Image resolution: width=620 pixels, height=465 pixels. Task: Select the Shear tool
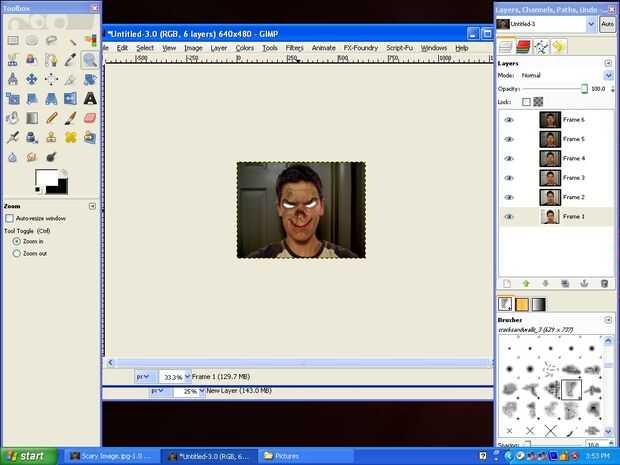pyautogui.click(x=32, y=98)
